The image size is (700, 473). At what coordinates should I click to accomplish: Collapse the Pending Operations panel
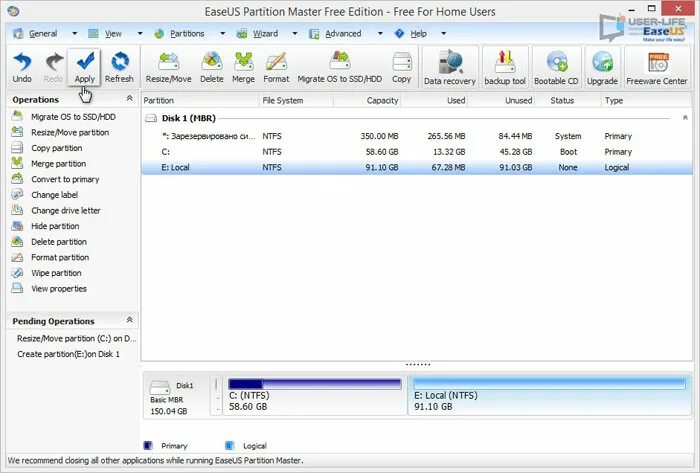129,320
